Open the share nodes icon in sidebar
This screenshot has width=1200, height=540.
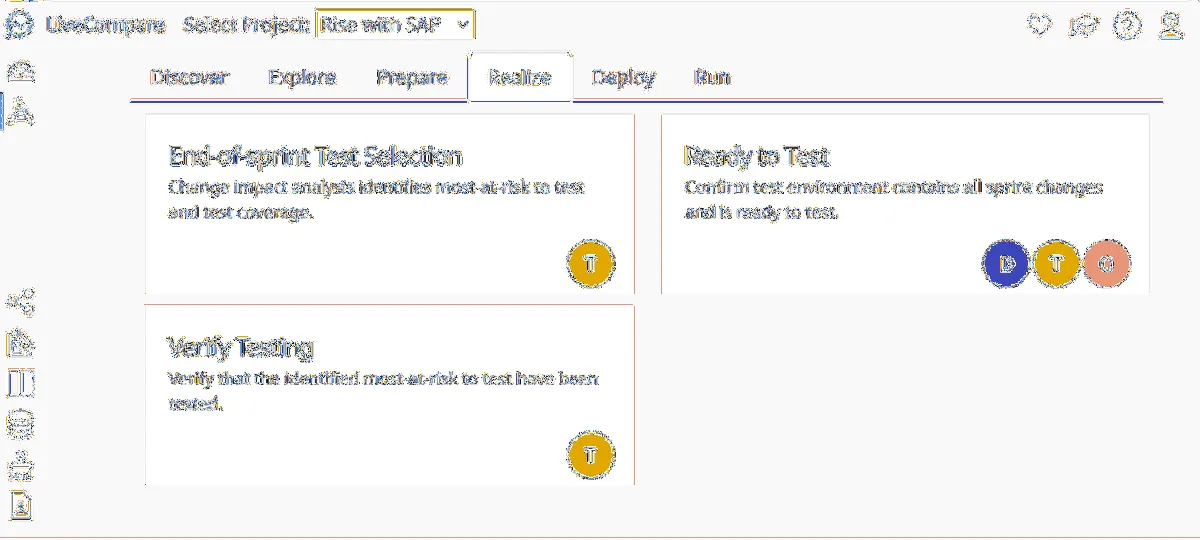pyautogui.click(x=20, y=301)
